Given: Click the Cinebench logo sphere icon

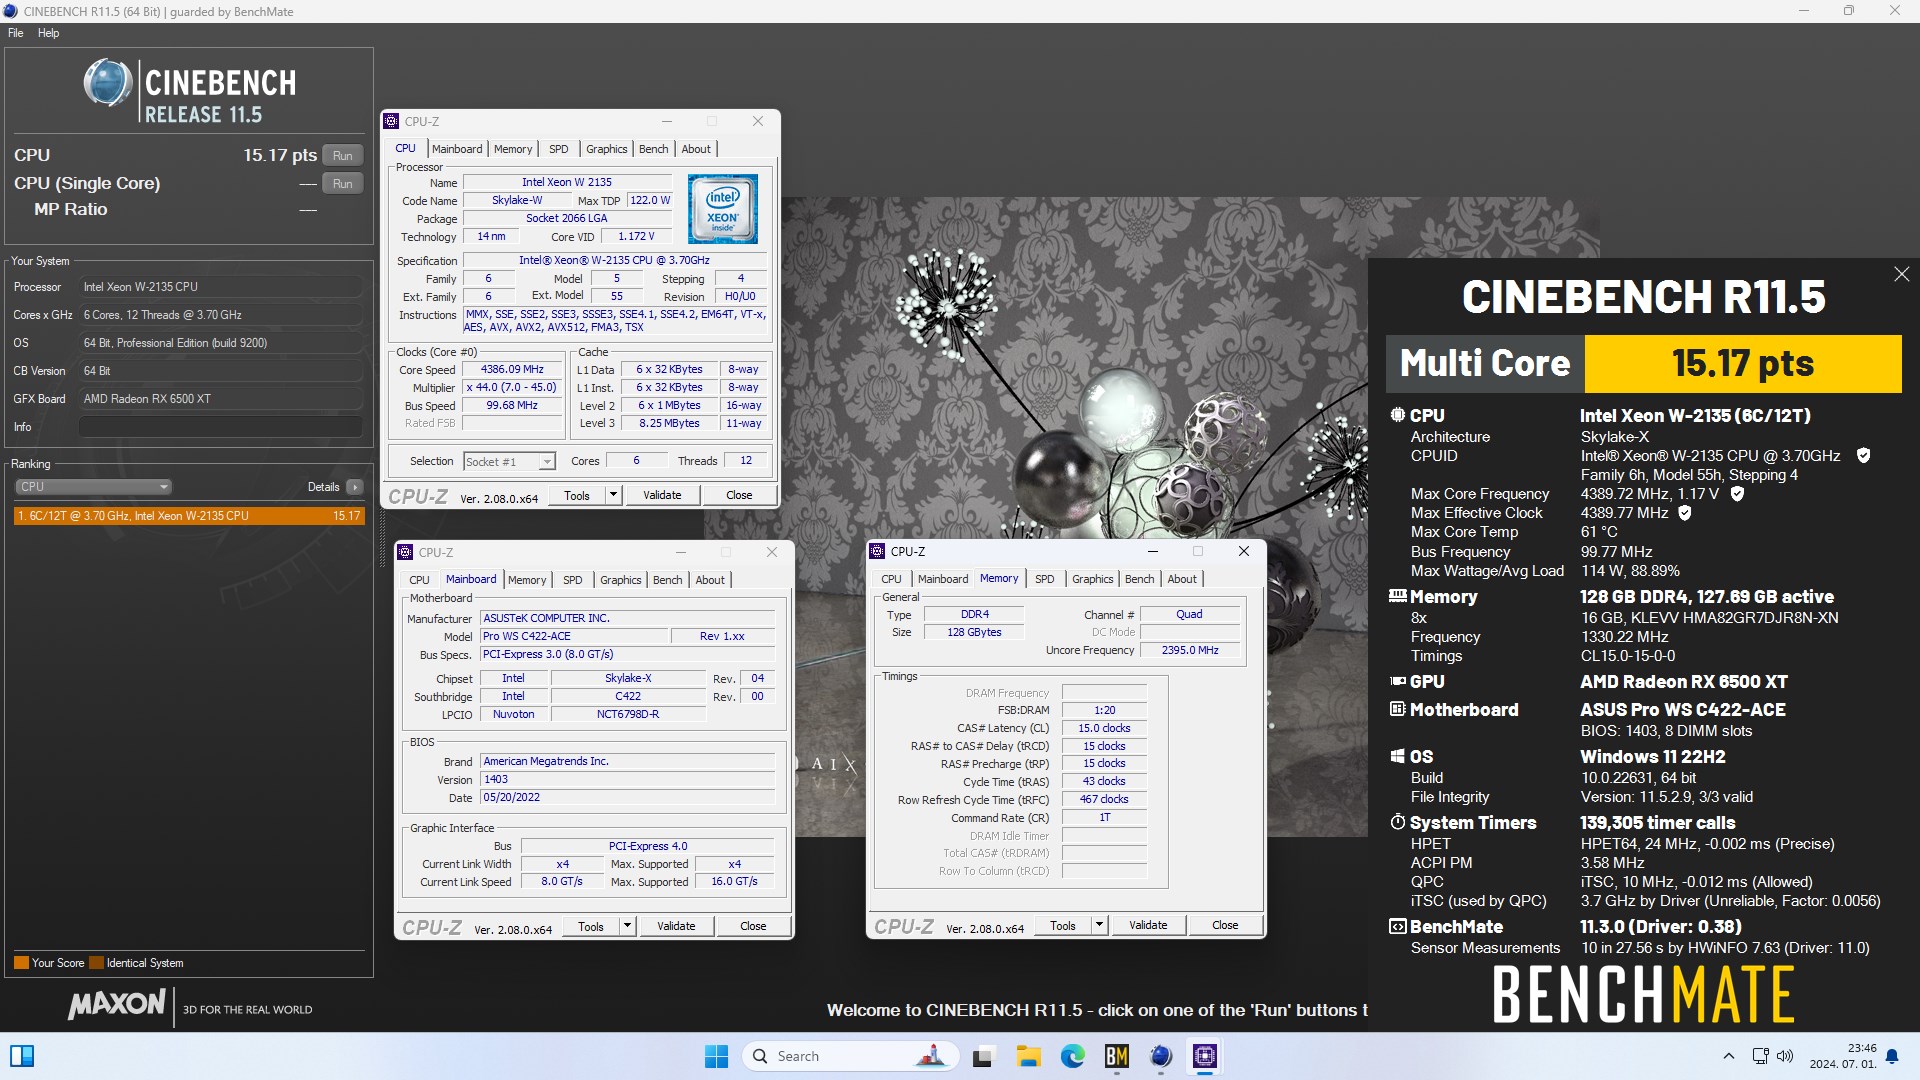Looking at the screenshot, I should [107, 83].
